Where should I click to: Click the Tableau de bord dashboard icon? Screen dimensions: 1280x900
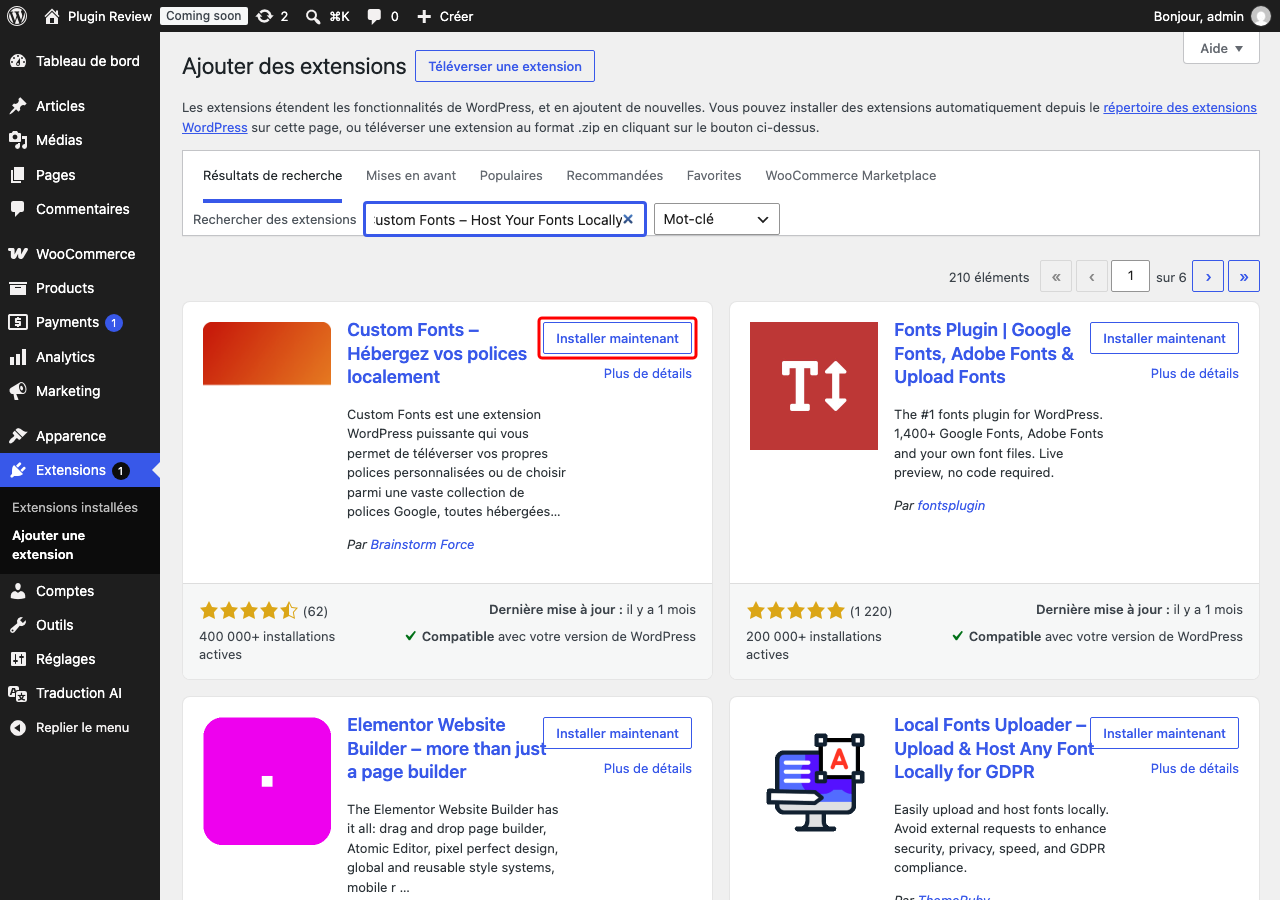pyautogui.click(x=18, y=61)
